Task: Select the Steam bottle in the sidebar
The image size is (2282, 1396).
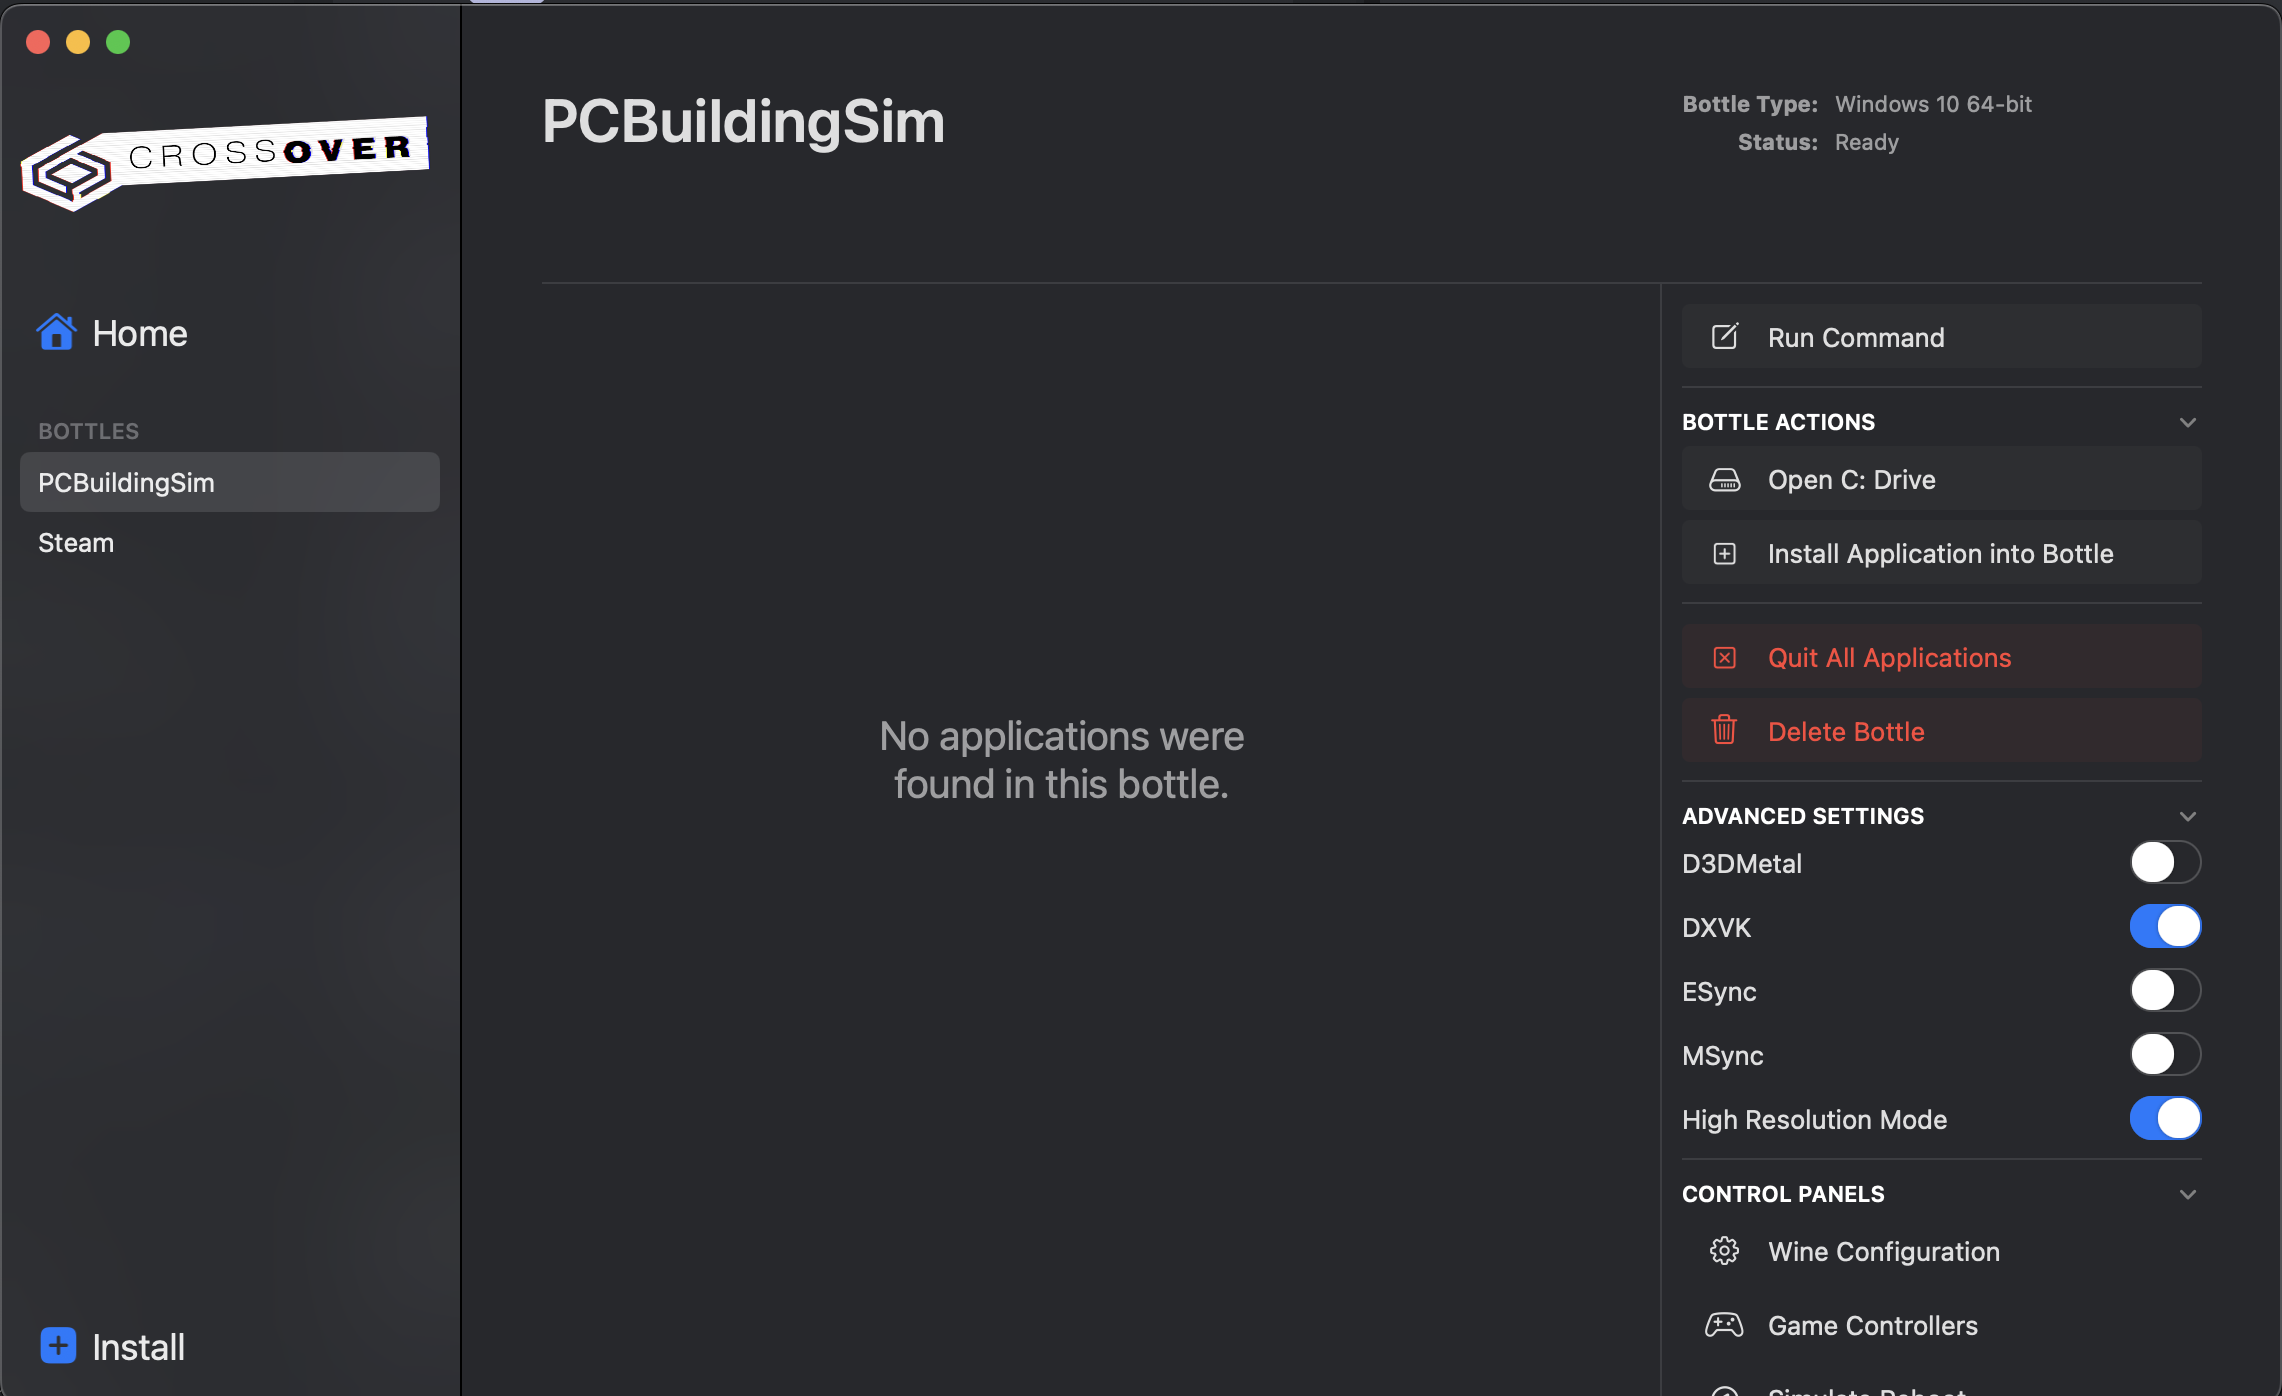Action: [x=76, y=542]
